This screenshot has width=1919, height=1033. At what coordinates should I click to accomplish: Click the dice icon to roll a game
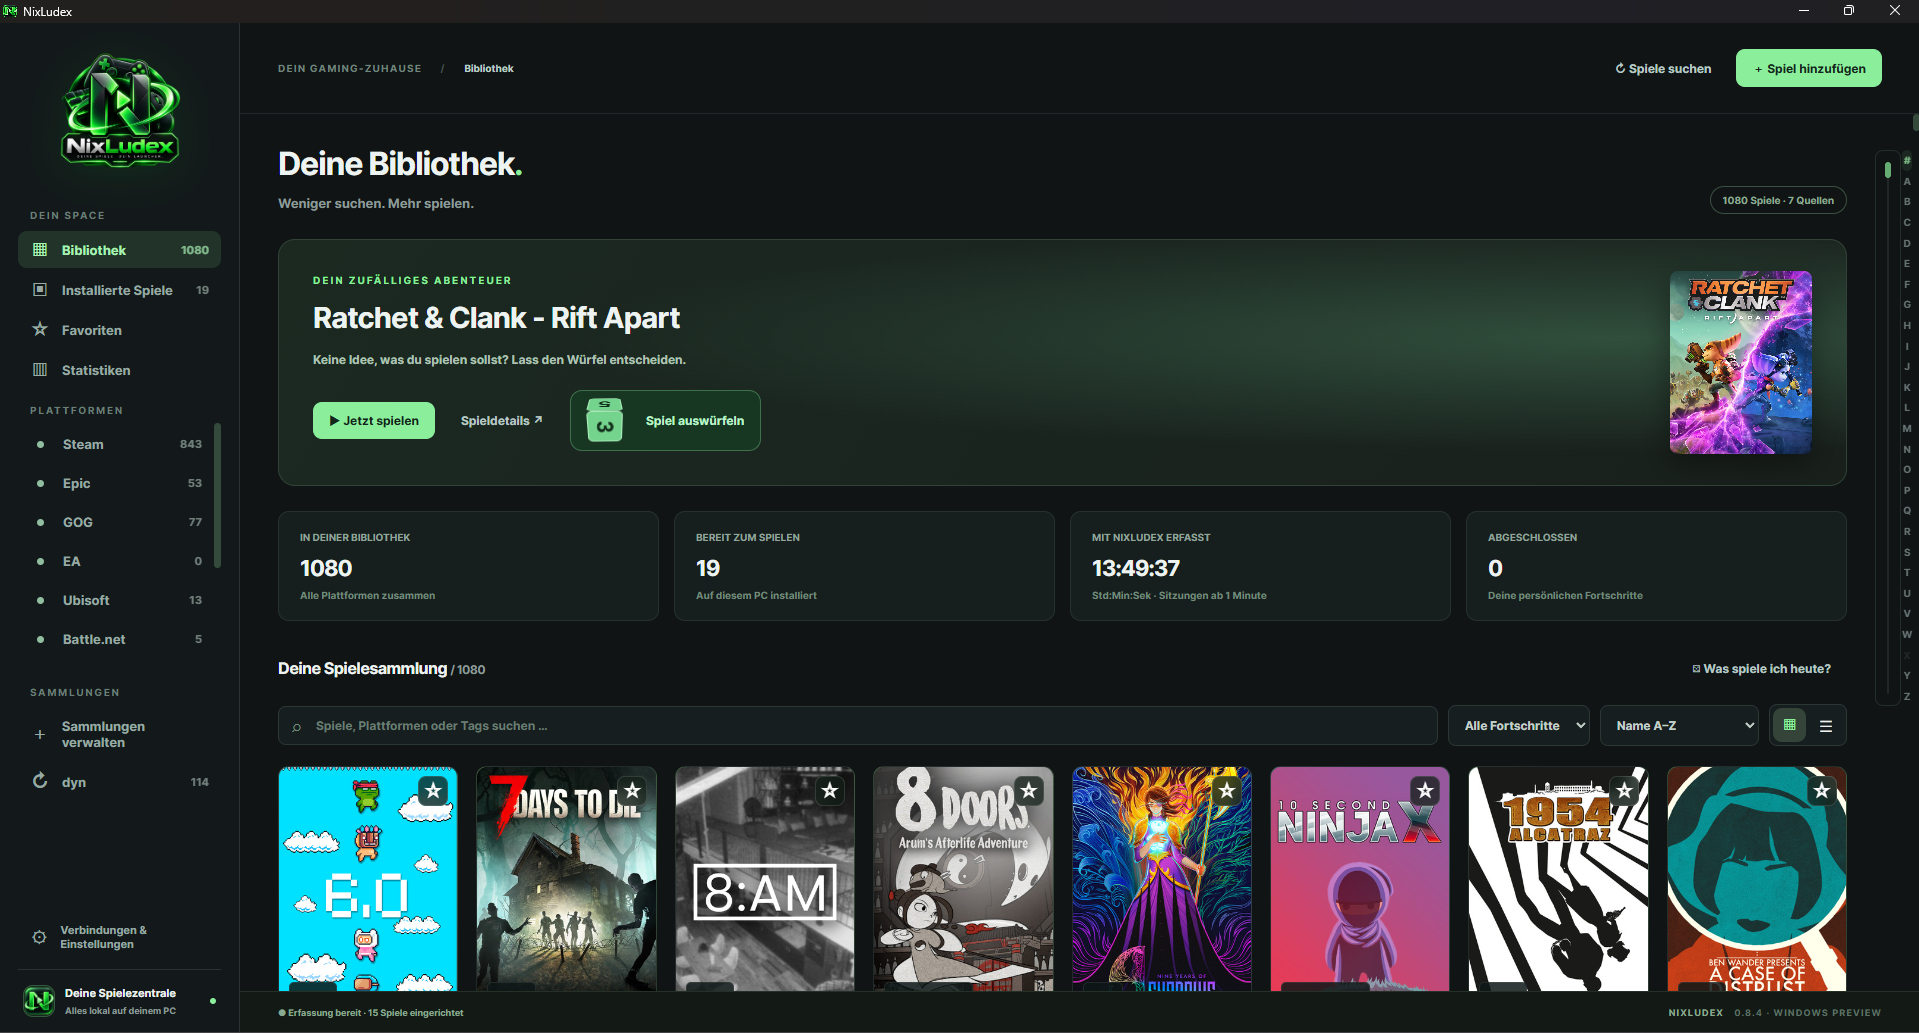[x=604, y=420]
